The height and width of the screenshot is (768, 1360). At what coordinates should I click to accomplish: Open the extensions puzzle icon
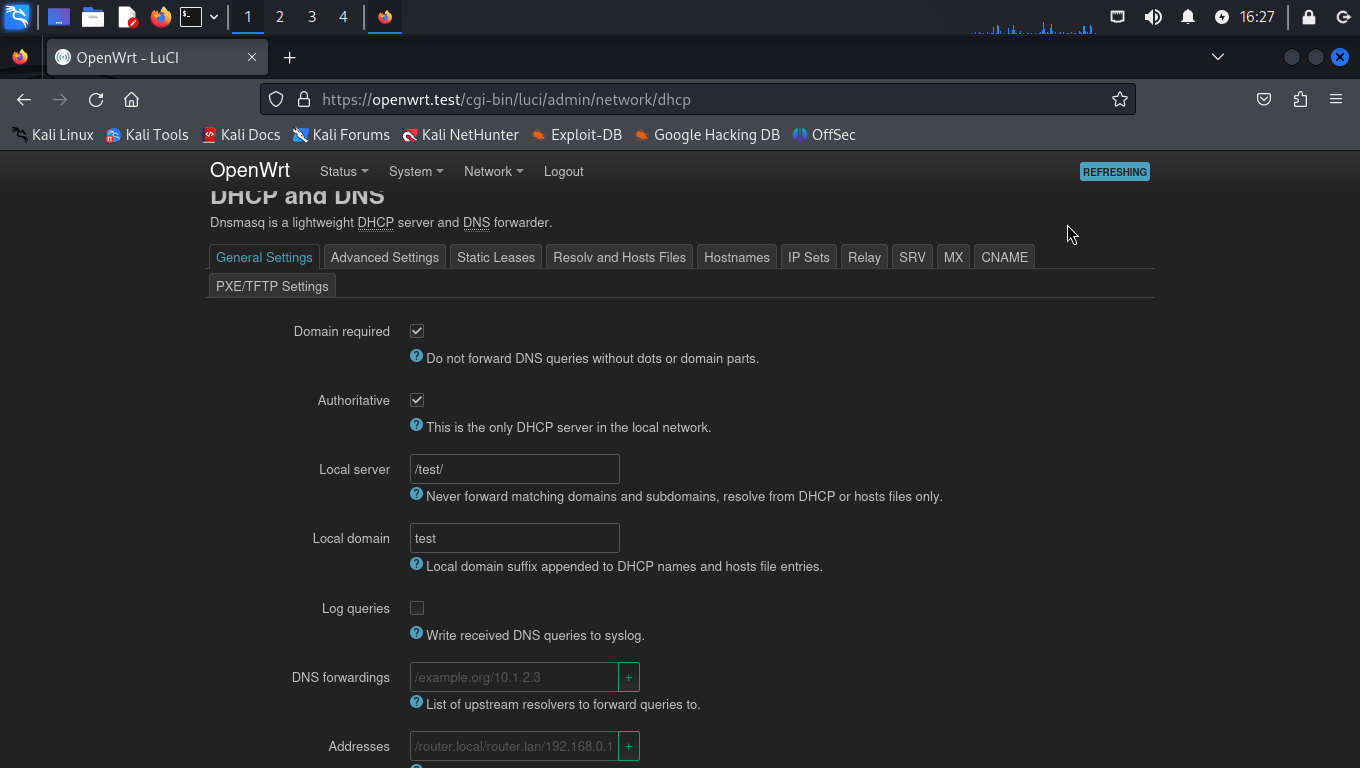point(1300,99)
